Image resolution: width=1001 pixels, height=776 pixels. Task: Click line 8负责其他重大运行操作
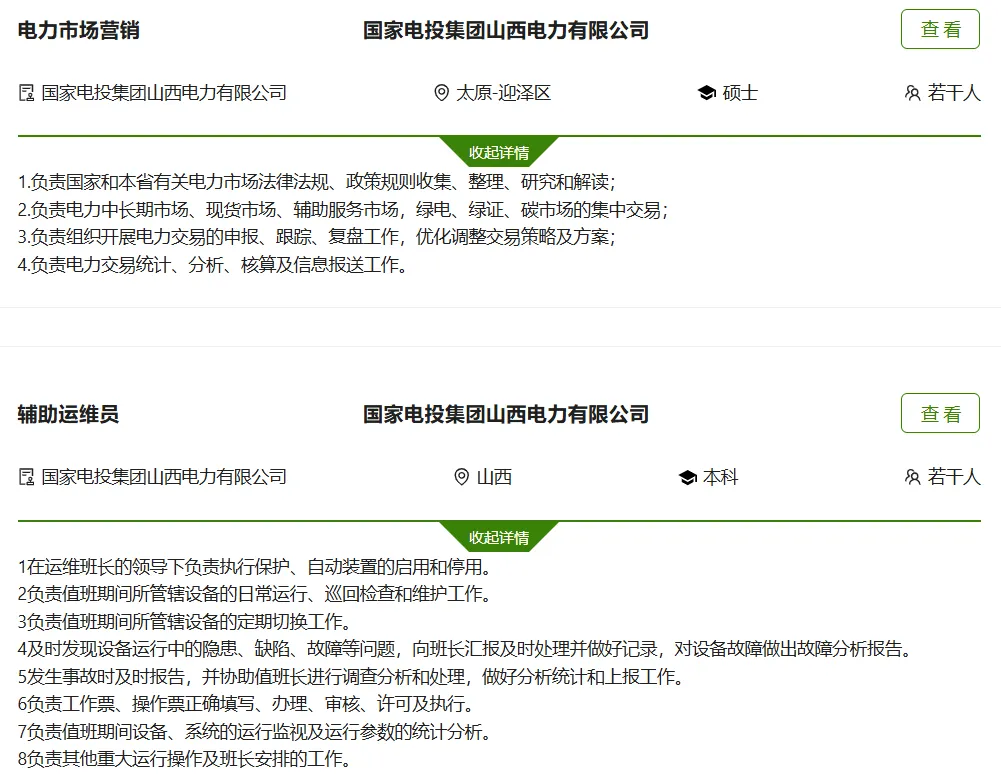click(x=184, y=759)
